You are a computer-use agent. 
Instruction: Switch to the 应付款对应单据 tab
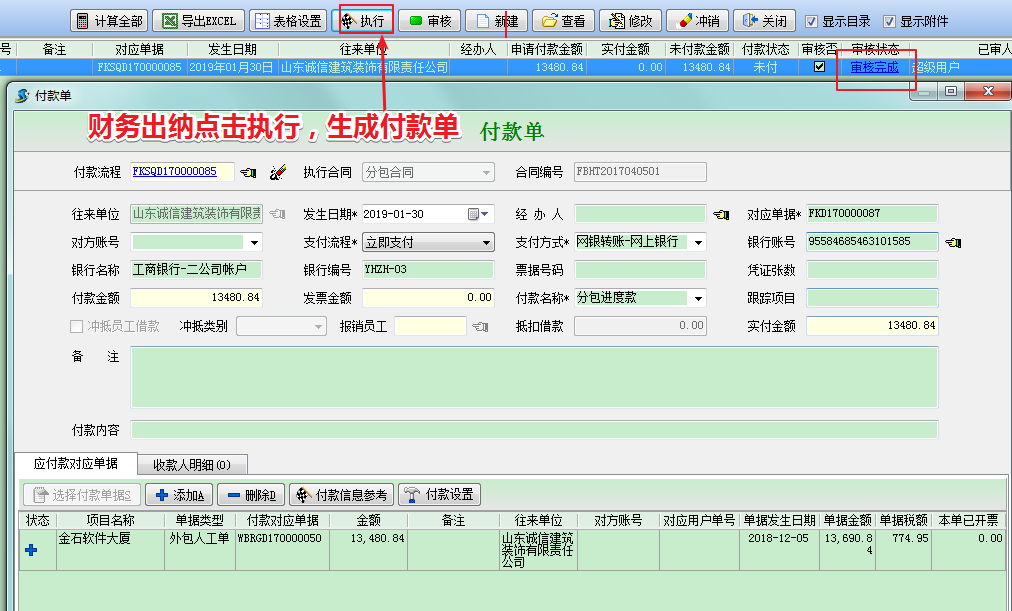76,463
